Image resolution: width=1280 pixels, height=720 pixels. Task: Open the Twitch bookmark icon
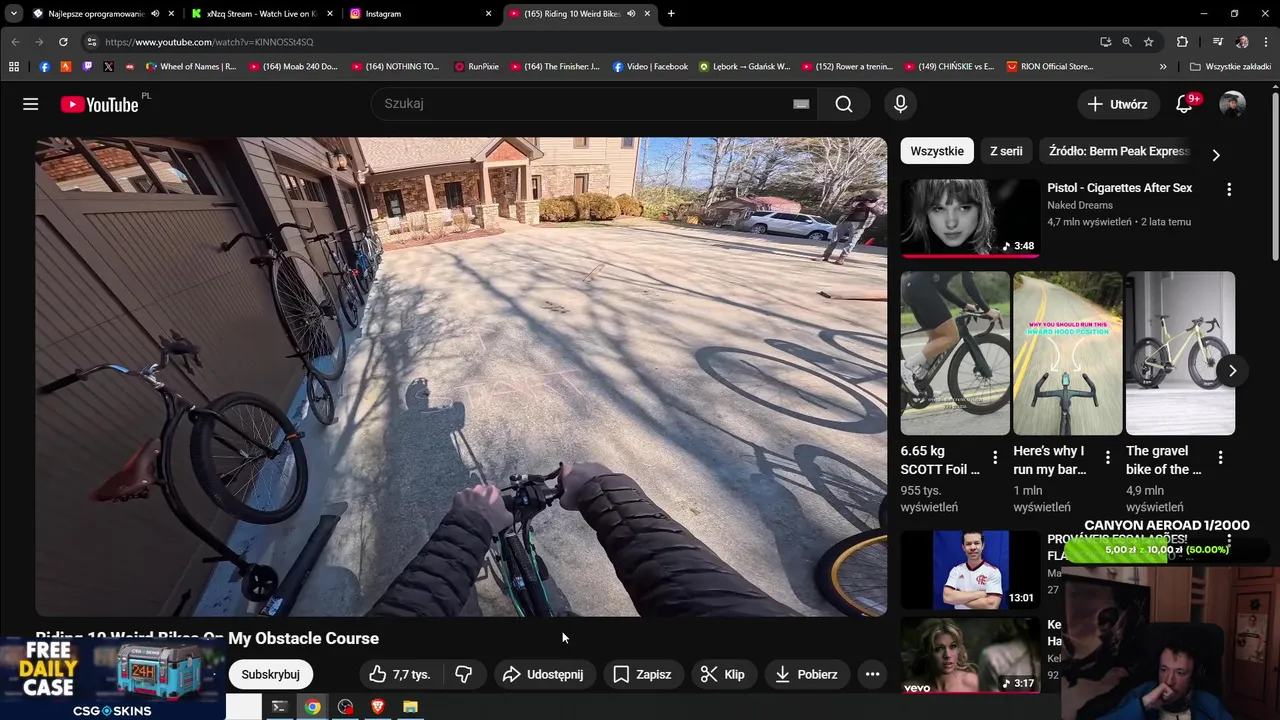pos(87,67)
